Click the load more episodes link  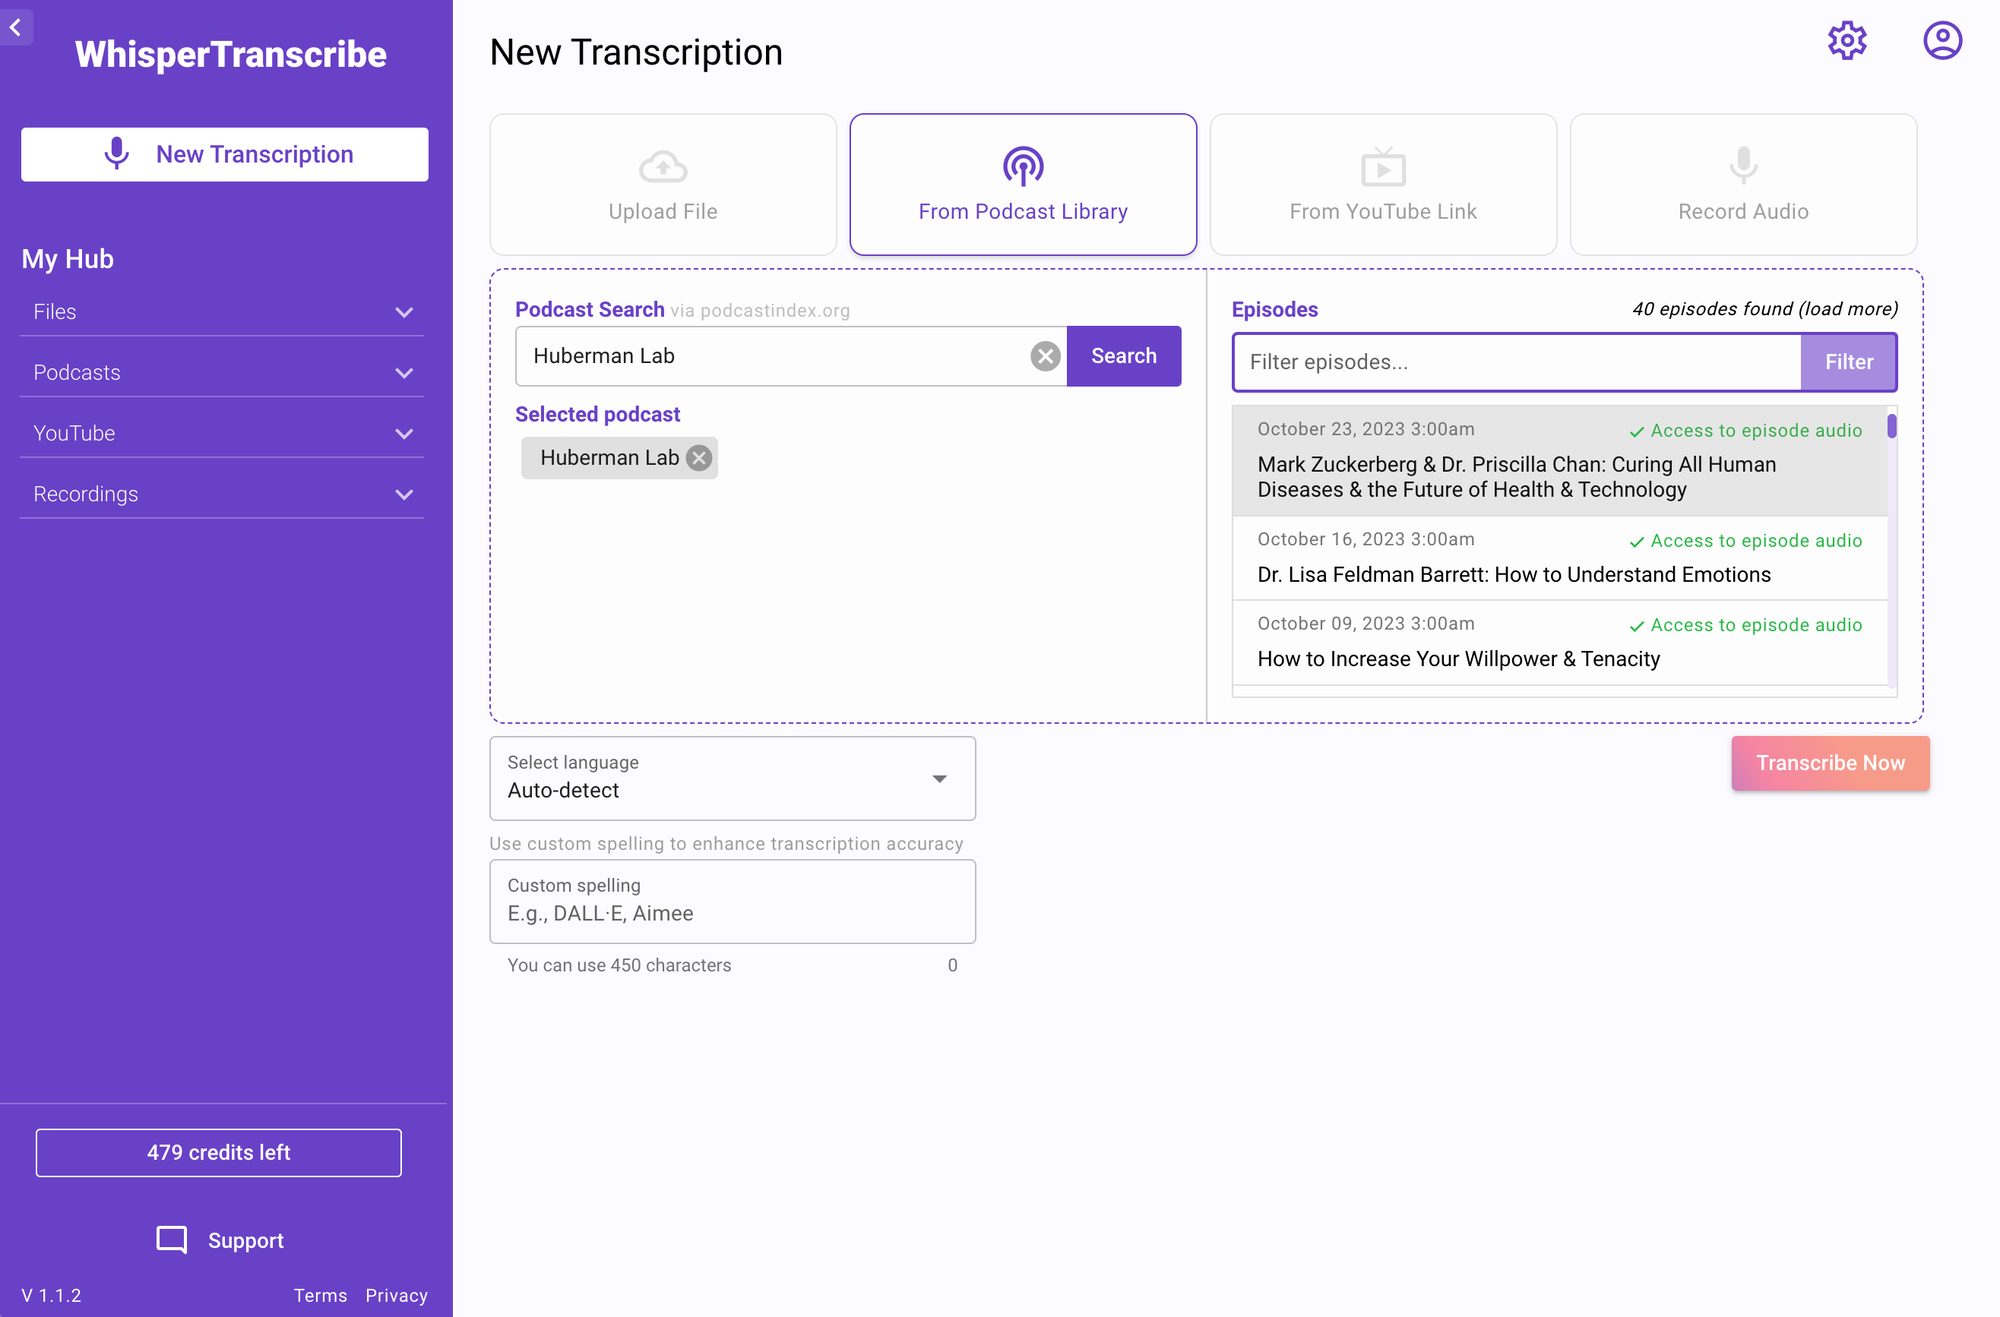coord(1848,309)
